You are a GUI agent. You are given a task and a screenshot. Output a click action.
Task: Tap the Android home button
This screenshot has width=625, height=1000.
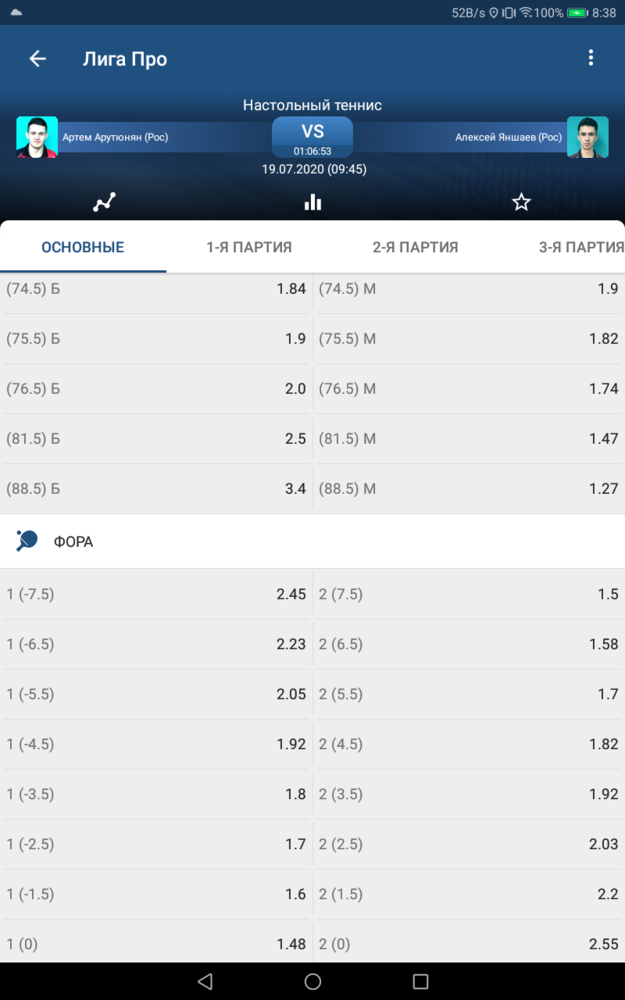coord(312,981)
